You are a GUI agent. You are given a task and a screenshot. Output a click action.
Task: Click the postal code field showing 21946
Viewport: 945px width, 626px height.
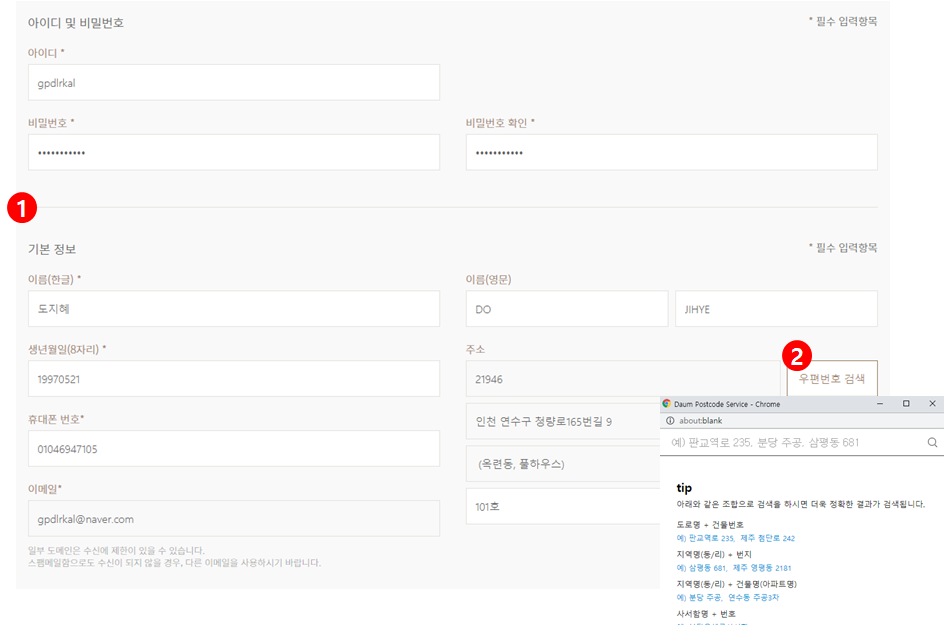[623, 379]
